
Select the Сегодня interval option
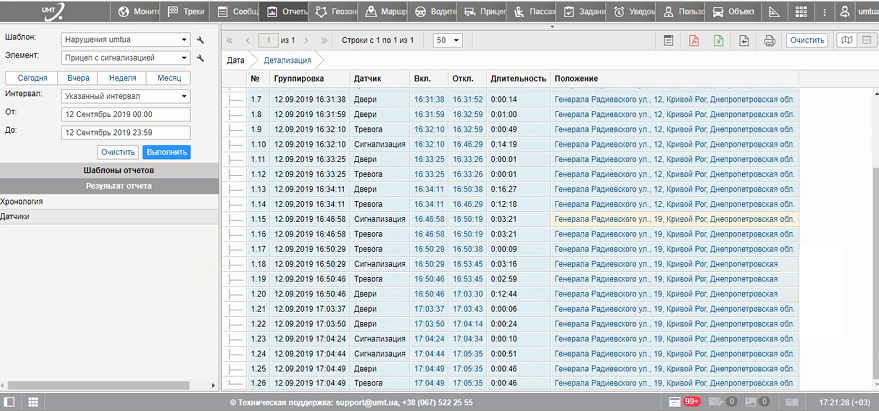[x=32, y=78]
